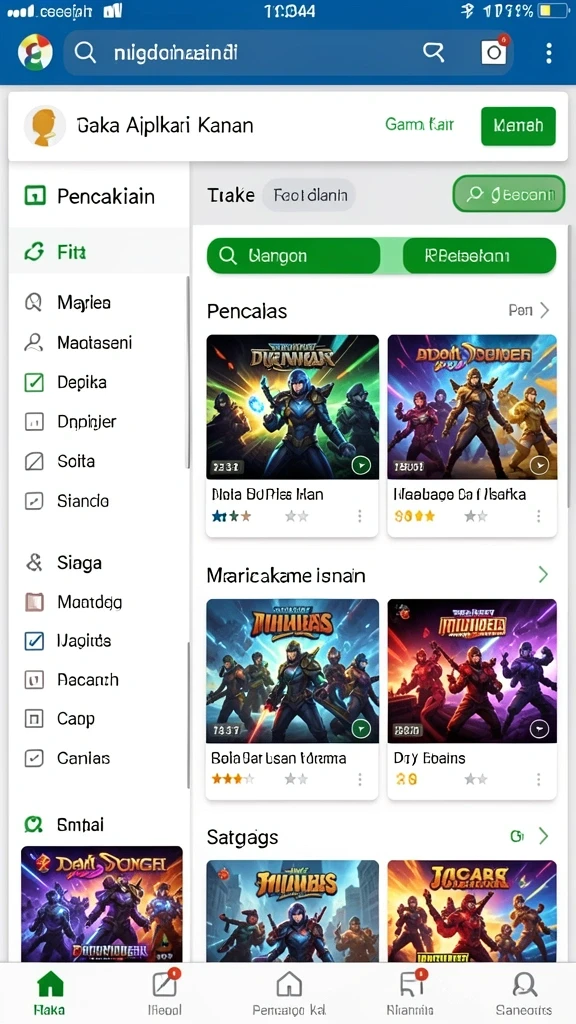Expand the Pencalas section chevron
This screenshot has height=1024, width=576.
tap(545, 310)
